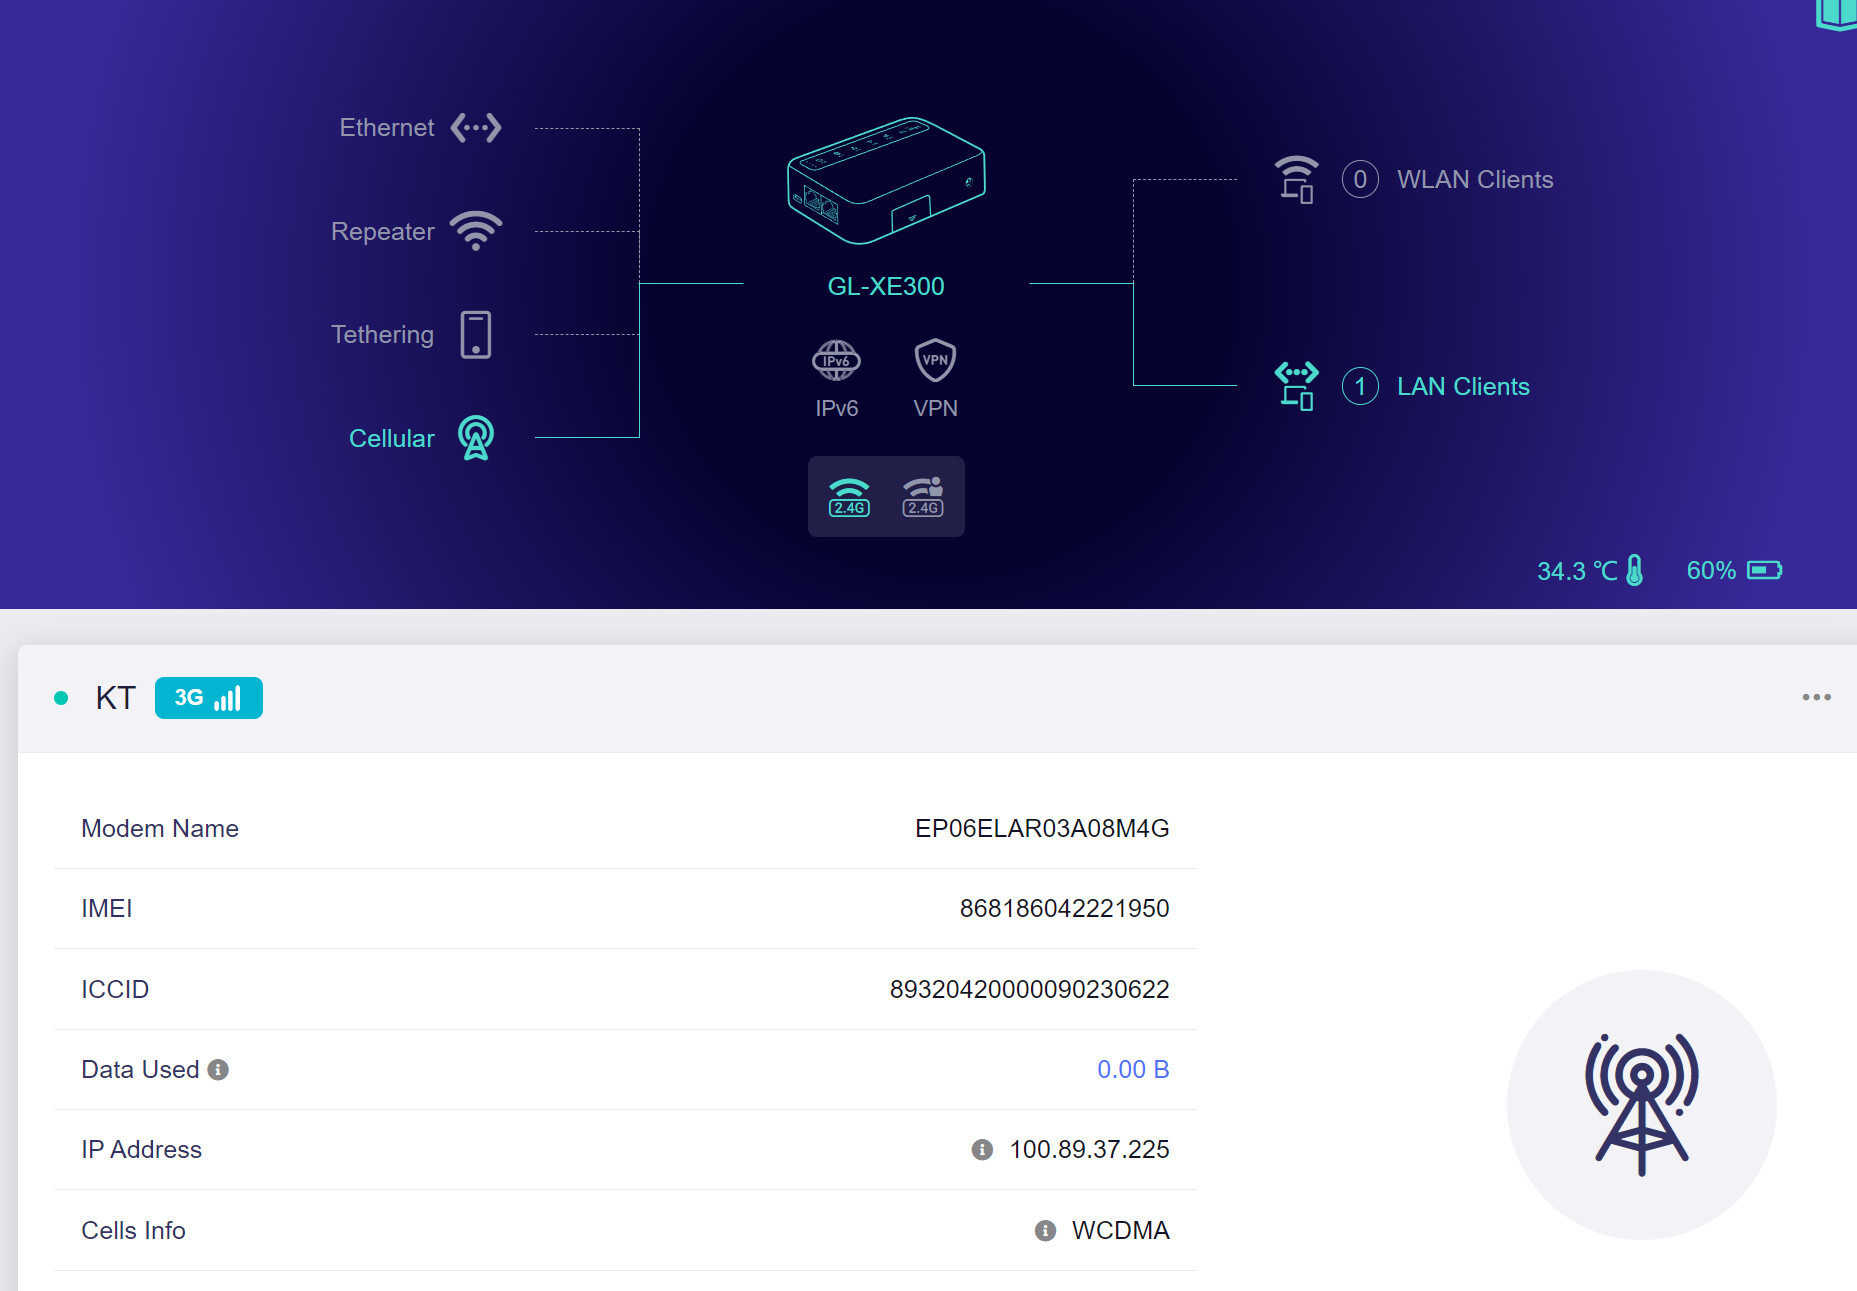Open the Repeater Wi-Fi icon
This screenshot has width=1857, height=1291.
pyautogui.click(x=476, y=231)
